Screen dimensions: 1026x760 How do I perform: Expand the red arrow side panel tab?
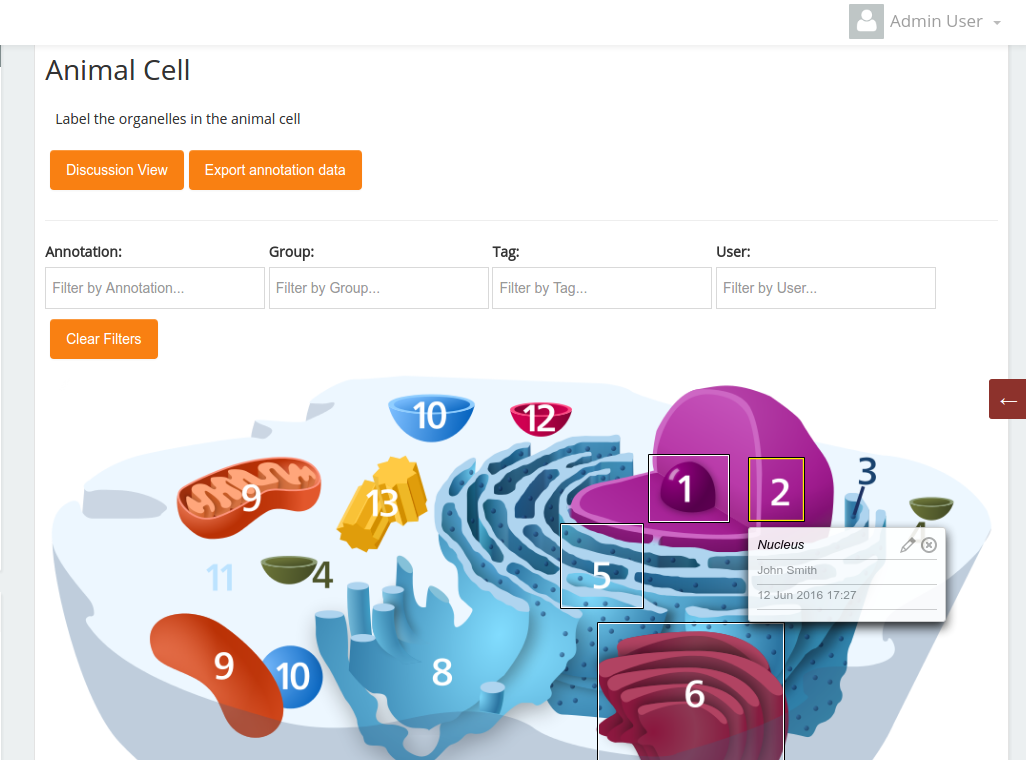(1007, 399)
